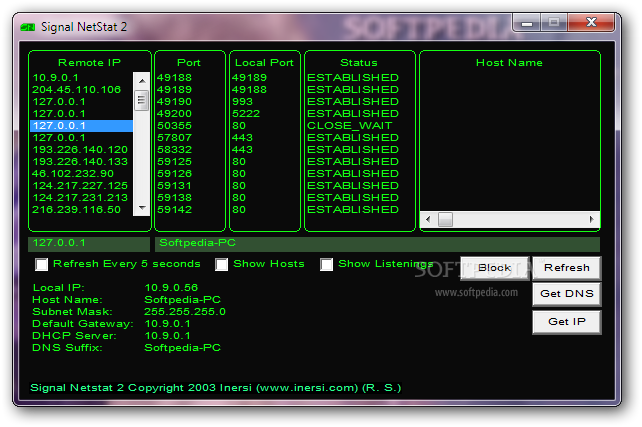
Task: Select remote IP 193.226.140.133
Action: pyautogui.click(x=80, y=162)
